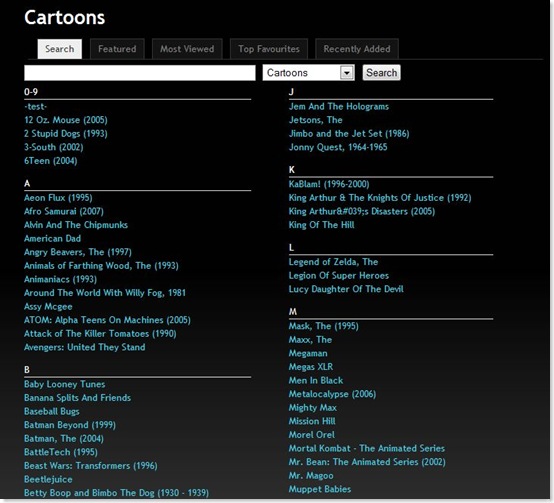
Task: Open the Cartoons category dropdown
Action: [x=308, y=73]
